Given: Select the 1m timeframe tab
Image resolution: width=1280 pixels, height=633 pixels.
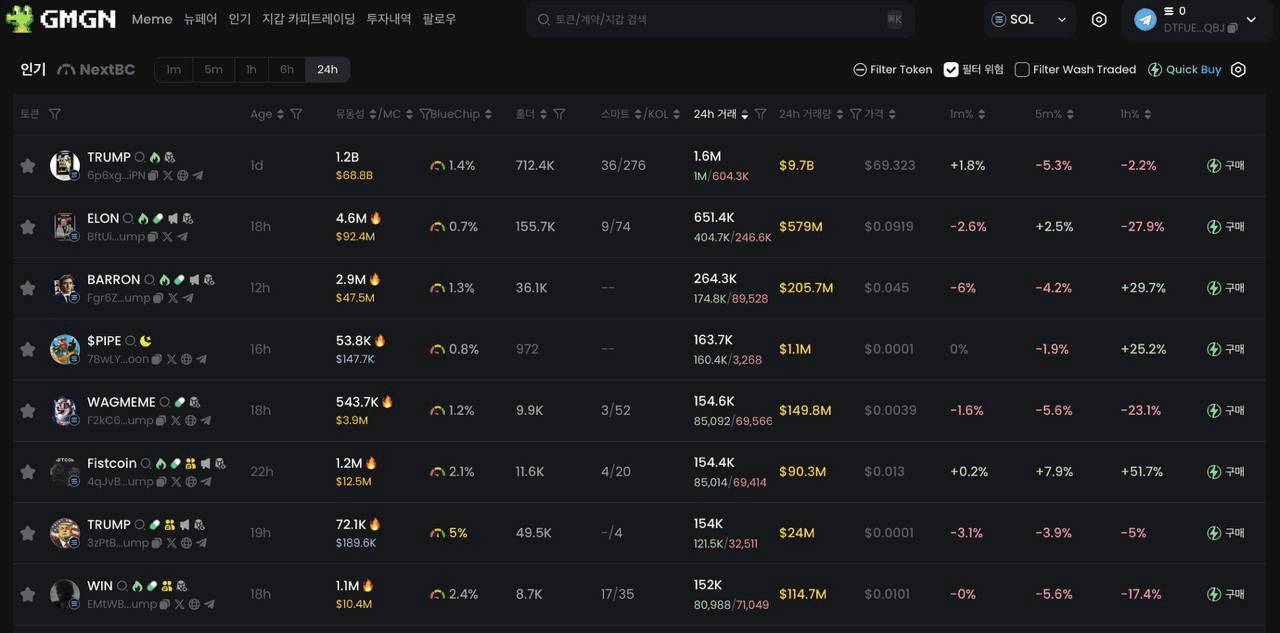Looking at the screenshot, I should [x=174, y=69].
